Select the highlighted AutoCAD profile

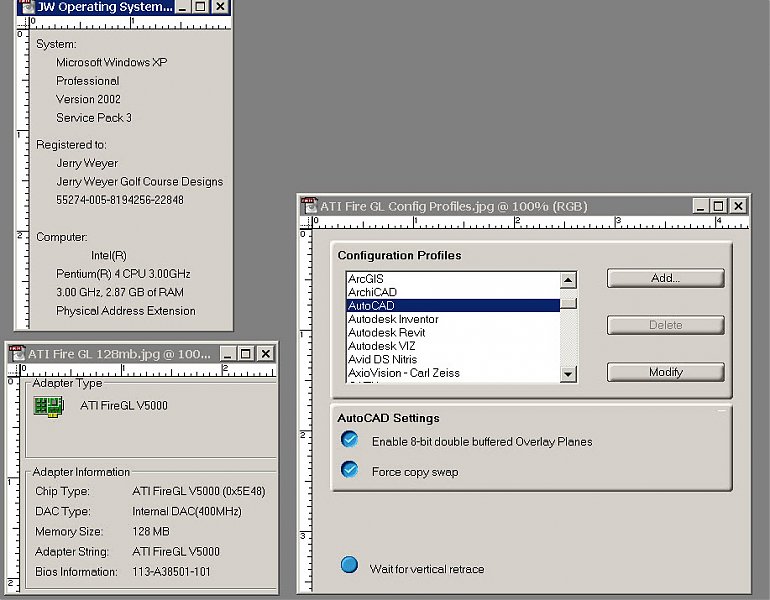click(x=453, y=305)
